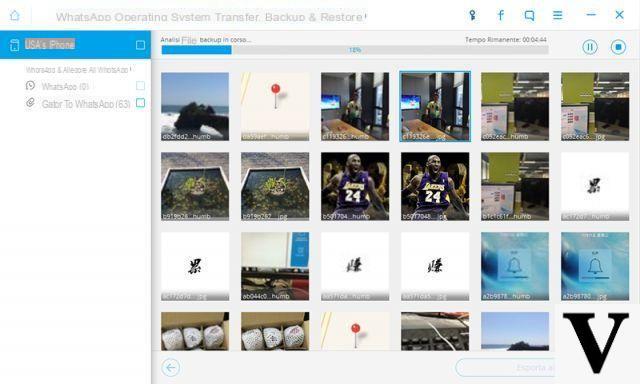Close the application window
The width and height of the screenshot is (640, 384).
click(619, 15)
